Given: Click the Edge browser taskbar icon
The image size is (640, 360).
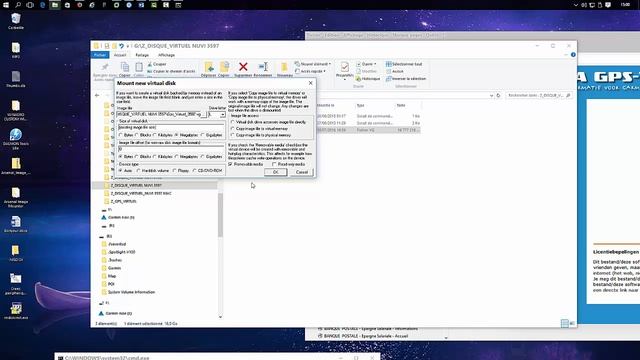Looking at the screenshot, I should (42, 5).
